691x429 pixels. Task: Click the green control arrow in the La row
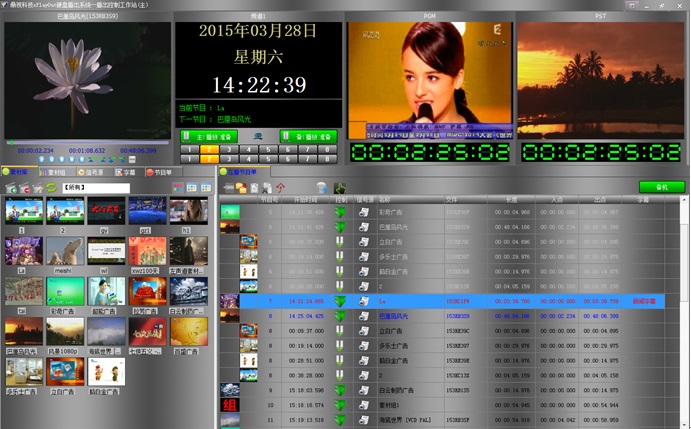click(340, 302)
